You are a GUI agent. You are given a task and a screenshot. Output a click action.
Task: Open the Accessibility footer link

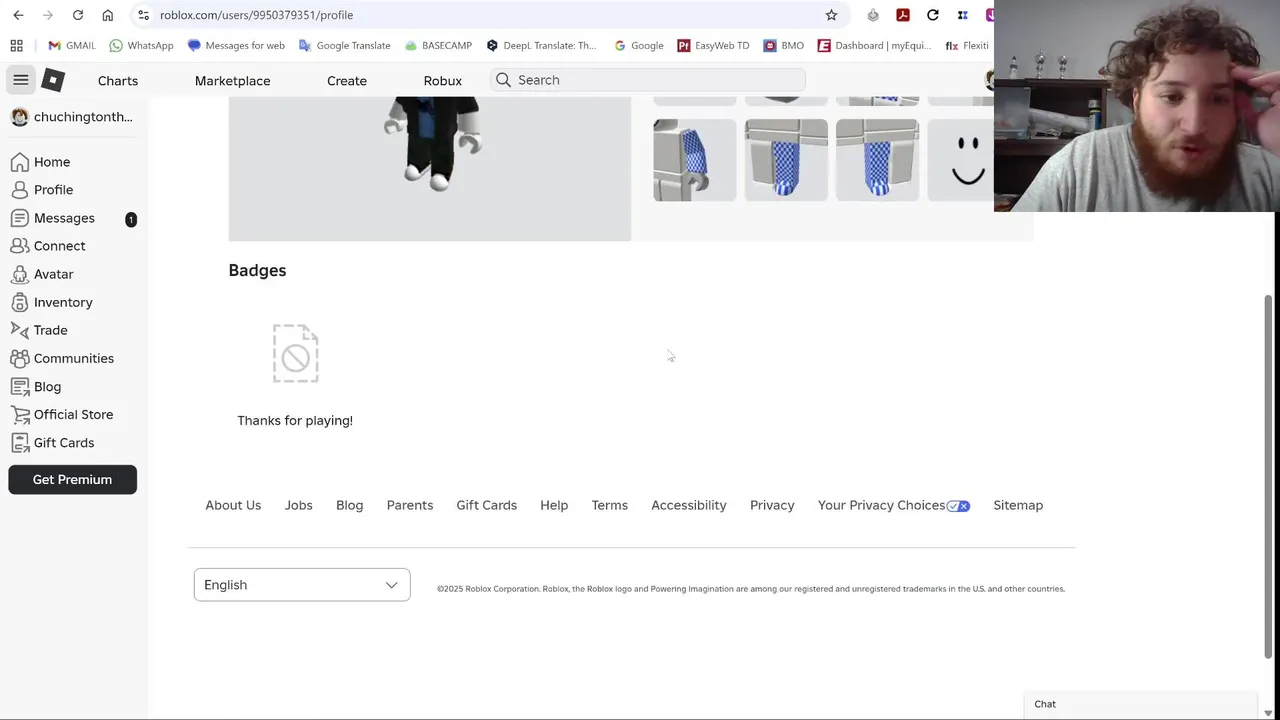pyautogui.click(x=689, y=505)
